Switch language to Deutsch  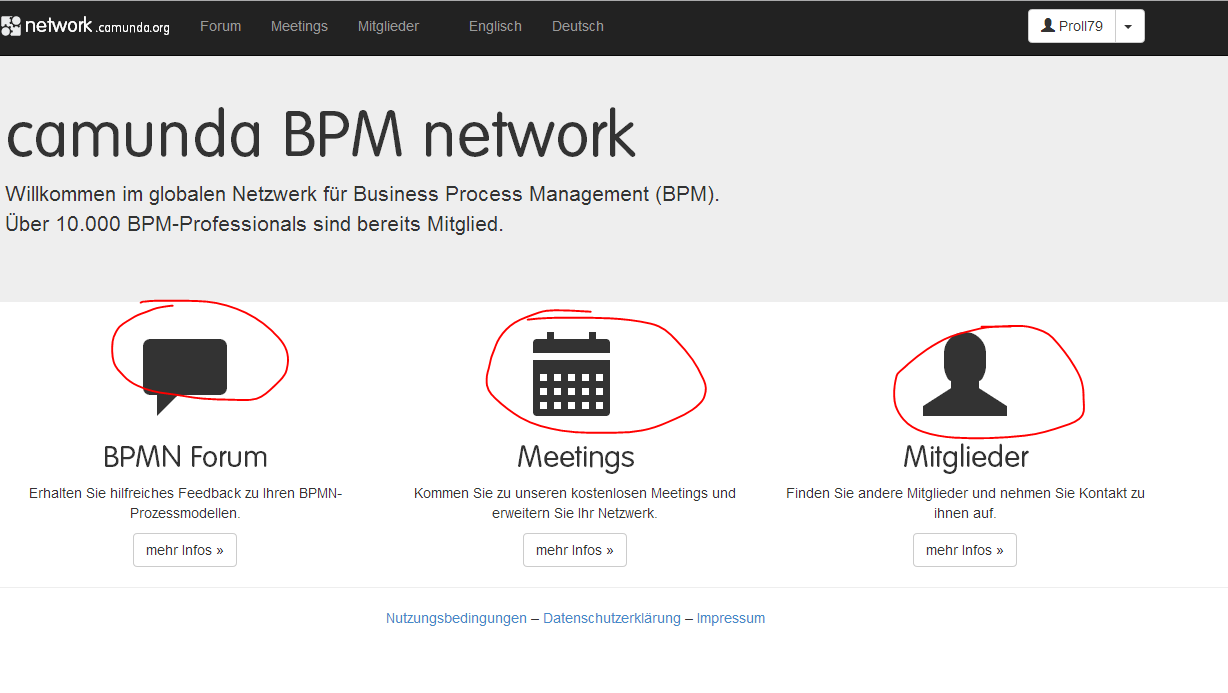(577, 27)
